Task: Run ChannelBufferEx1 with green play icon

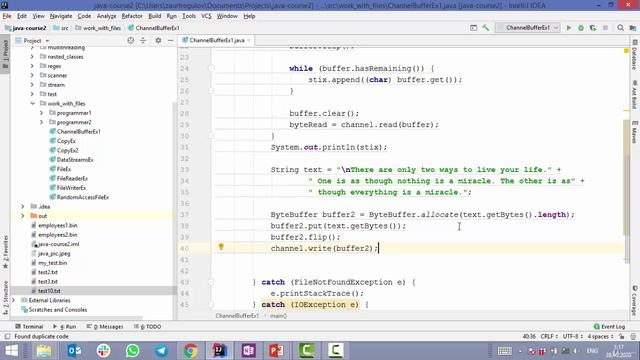Action: [x=568, y=28]
